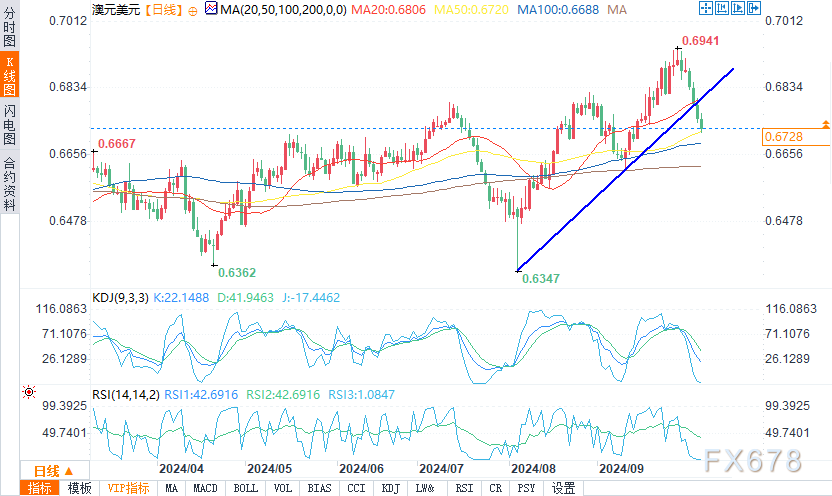Click the MA indicator chart icon beside title

click(x=211, y=8)
